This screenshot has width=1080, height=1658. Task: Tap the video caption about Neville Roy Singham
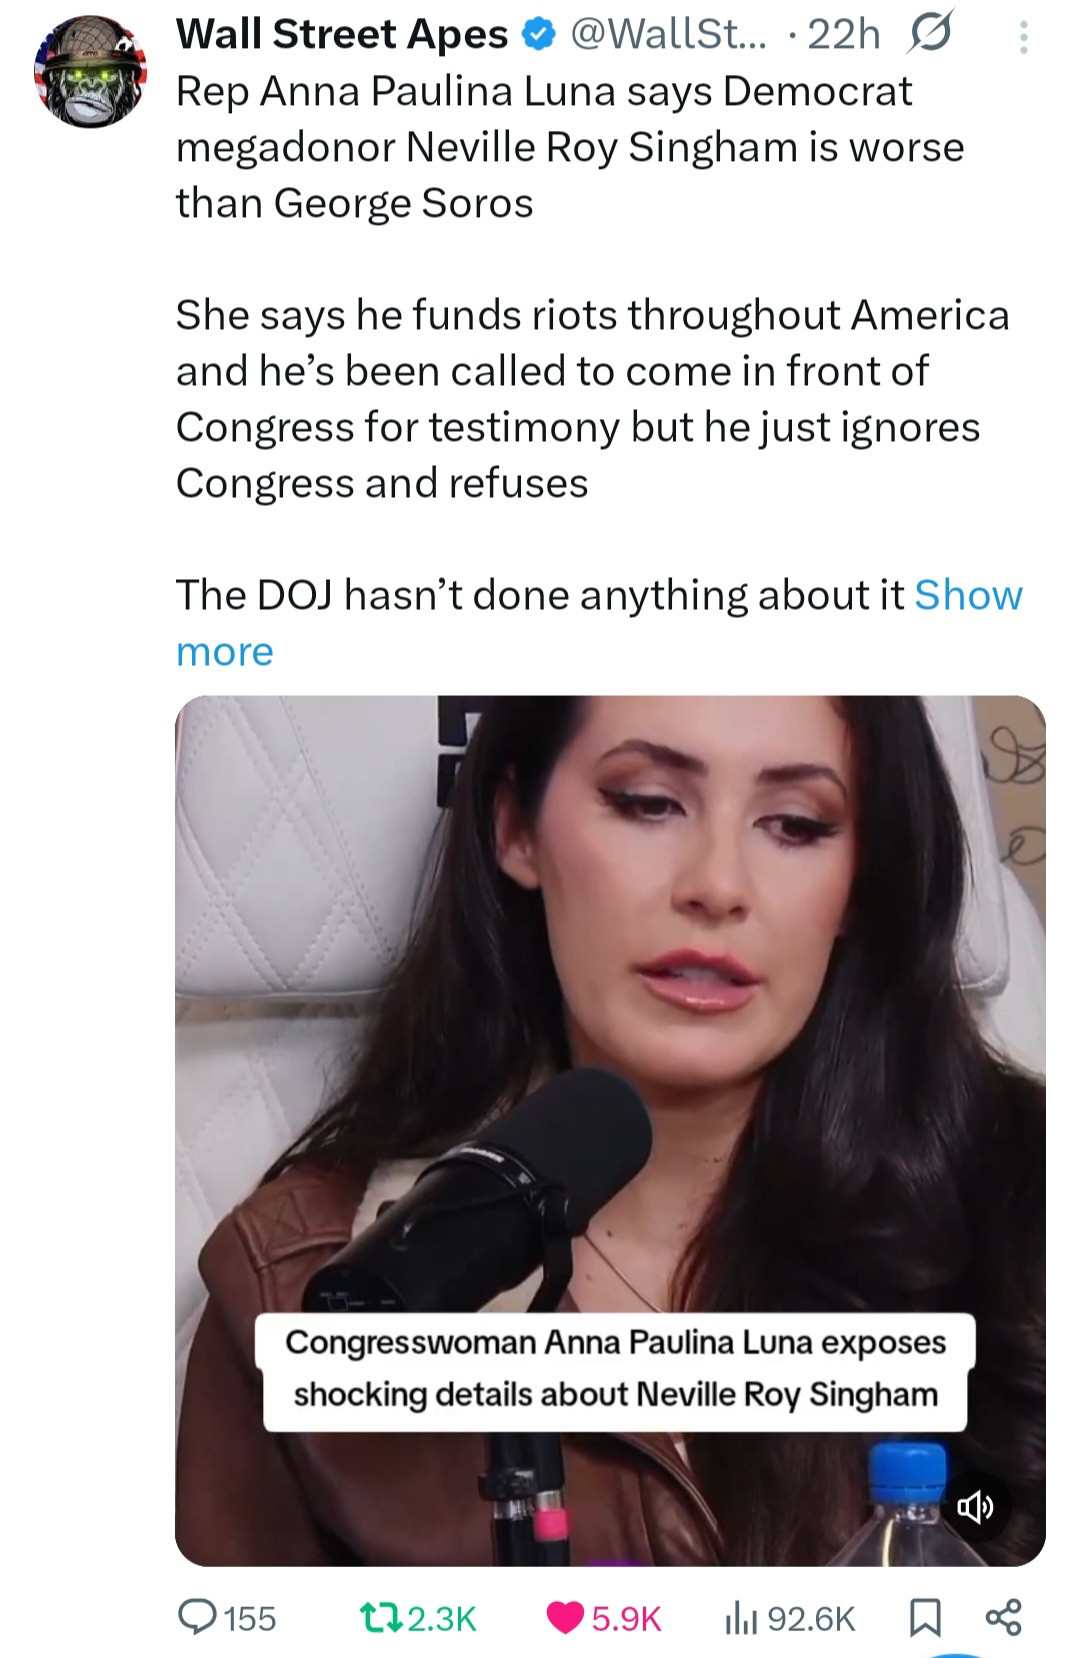614,1369
